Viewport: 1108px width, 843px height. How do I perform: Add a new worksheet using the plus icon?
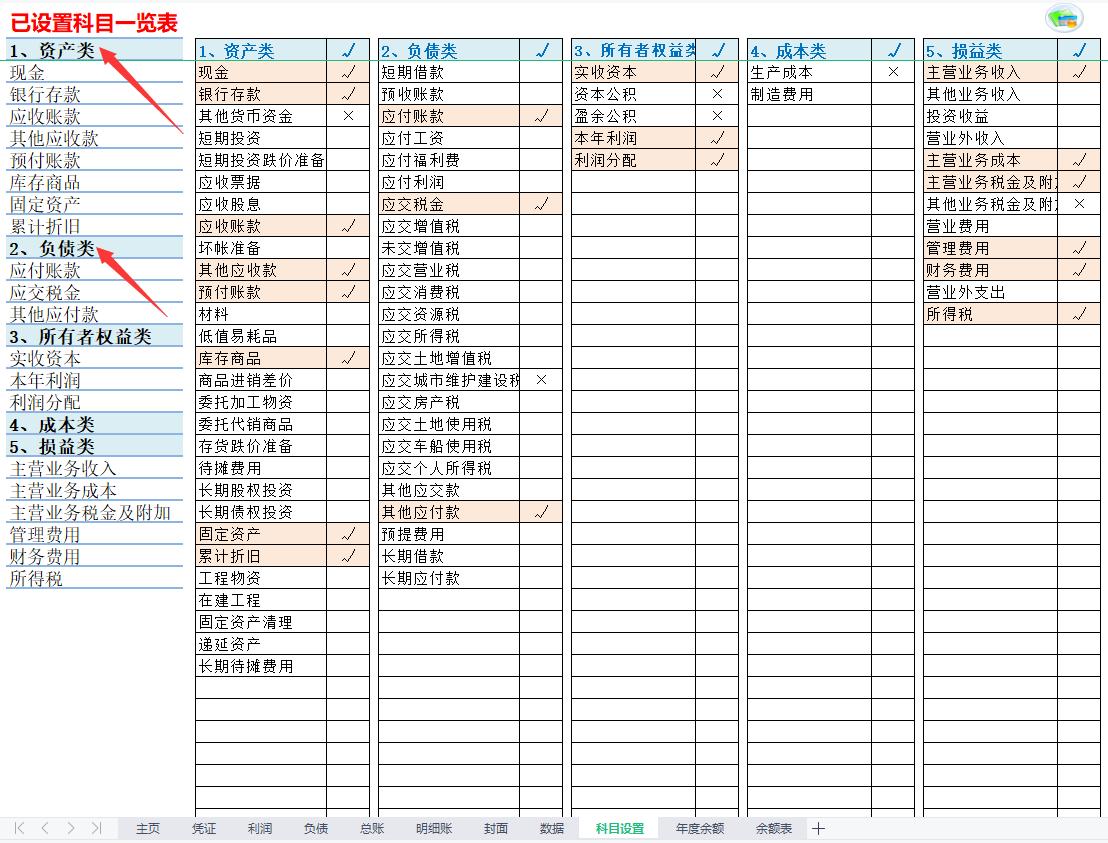(820, 828)
